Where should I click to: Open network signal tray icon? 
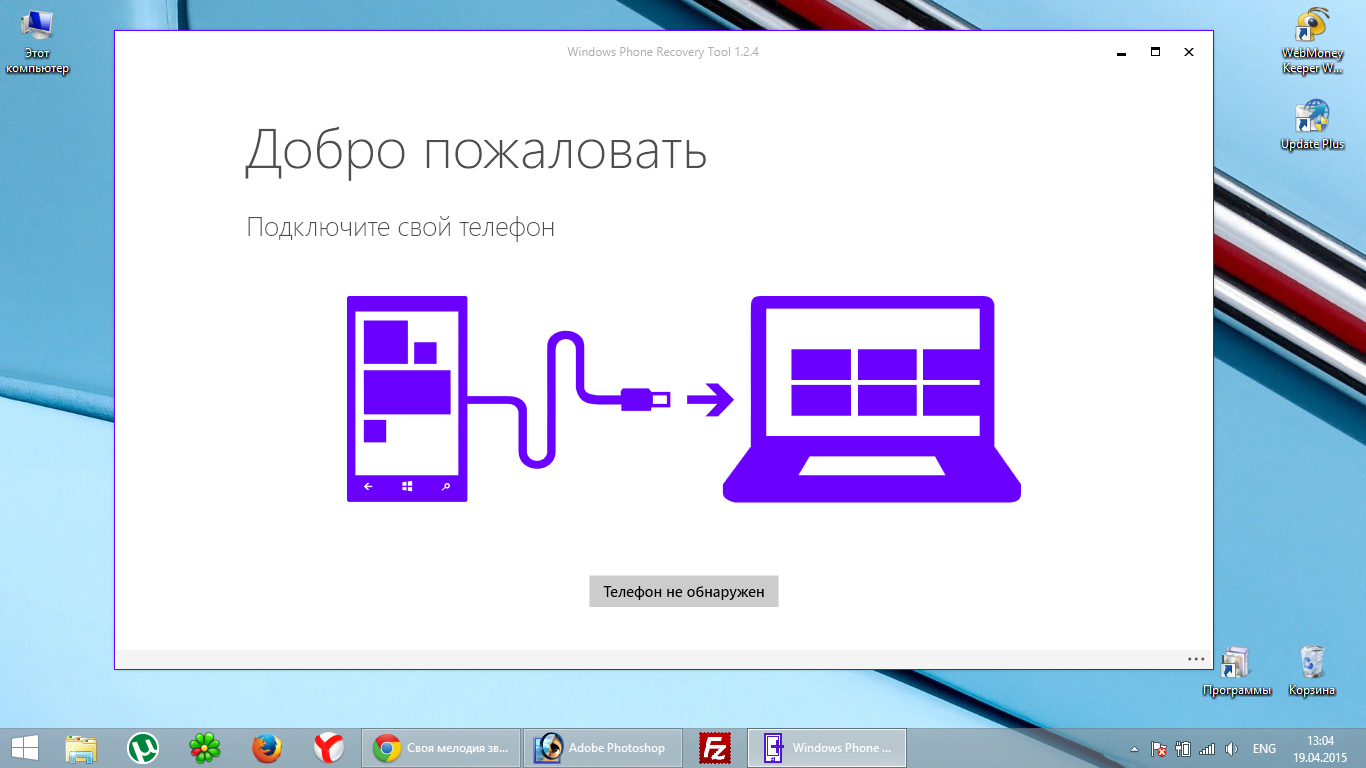point(1207,748)
